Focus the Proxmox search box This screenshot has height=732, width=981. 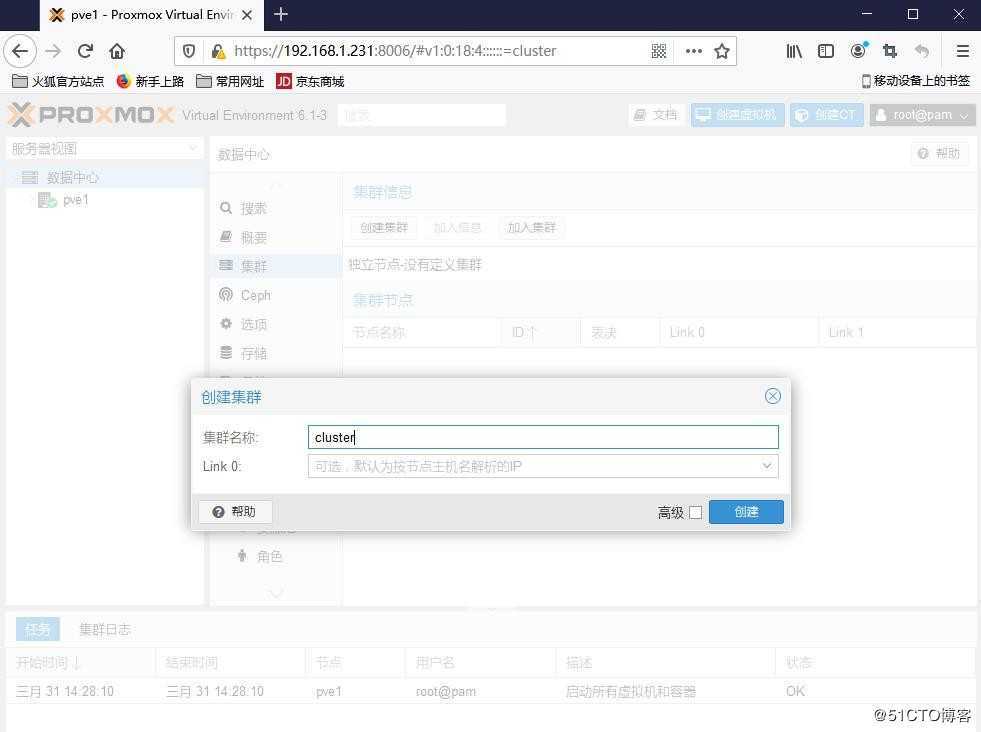tap(422, 115)
